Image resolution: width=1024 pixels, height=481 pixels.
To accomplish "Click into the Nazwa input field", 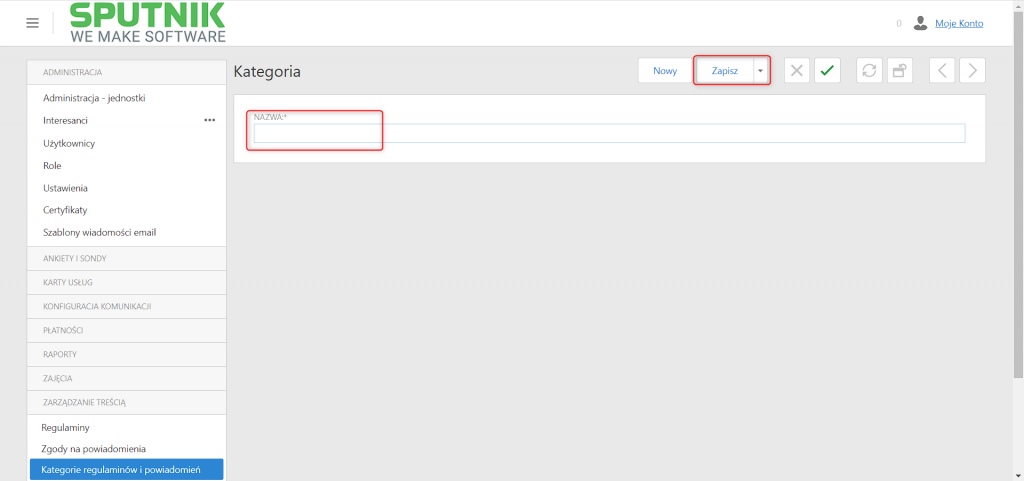I will pos(609,133).
